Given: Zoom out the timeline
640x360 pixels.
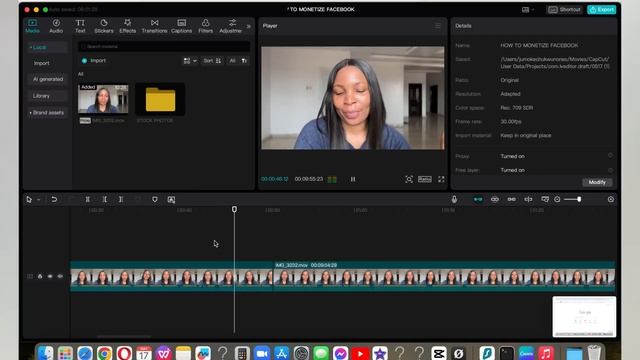Looking at the screenshot, I should coord(557,199).
